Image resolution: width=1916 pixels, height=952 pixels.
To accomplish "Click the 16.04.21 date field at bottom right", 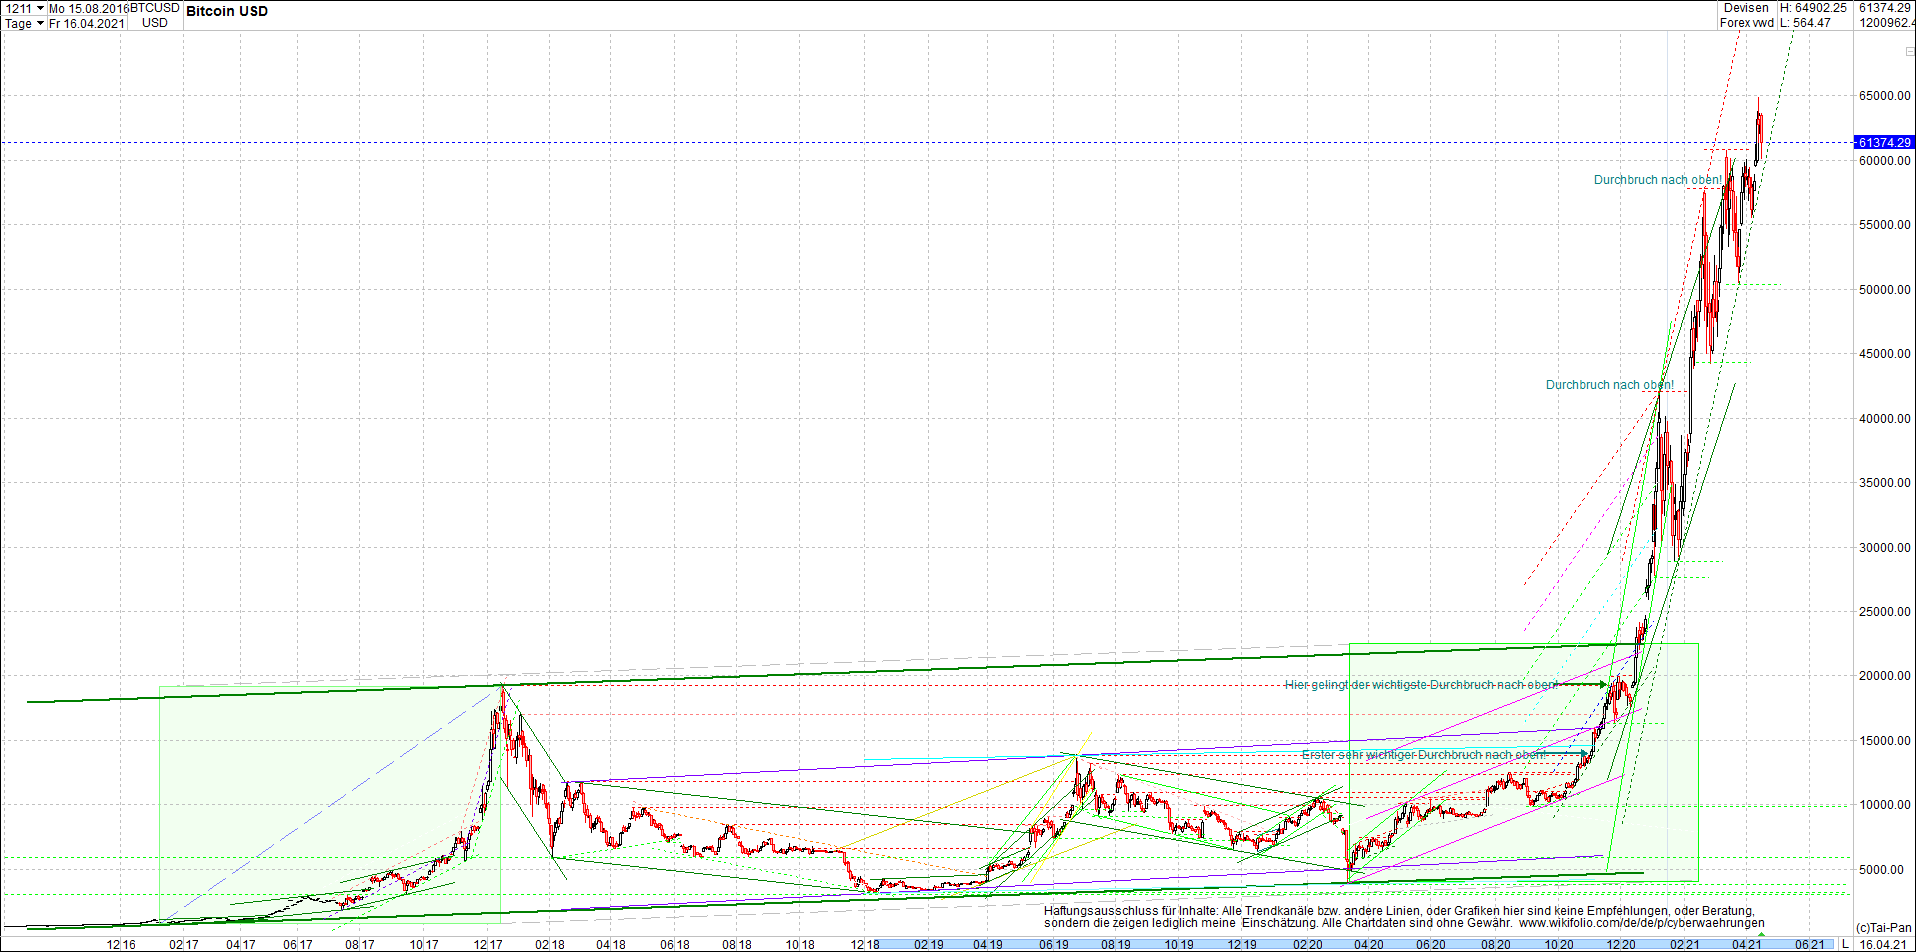I will pos(1883,944).
